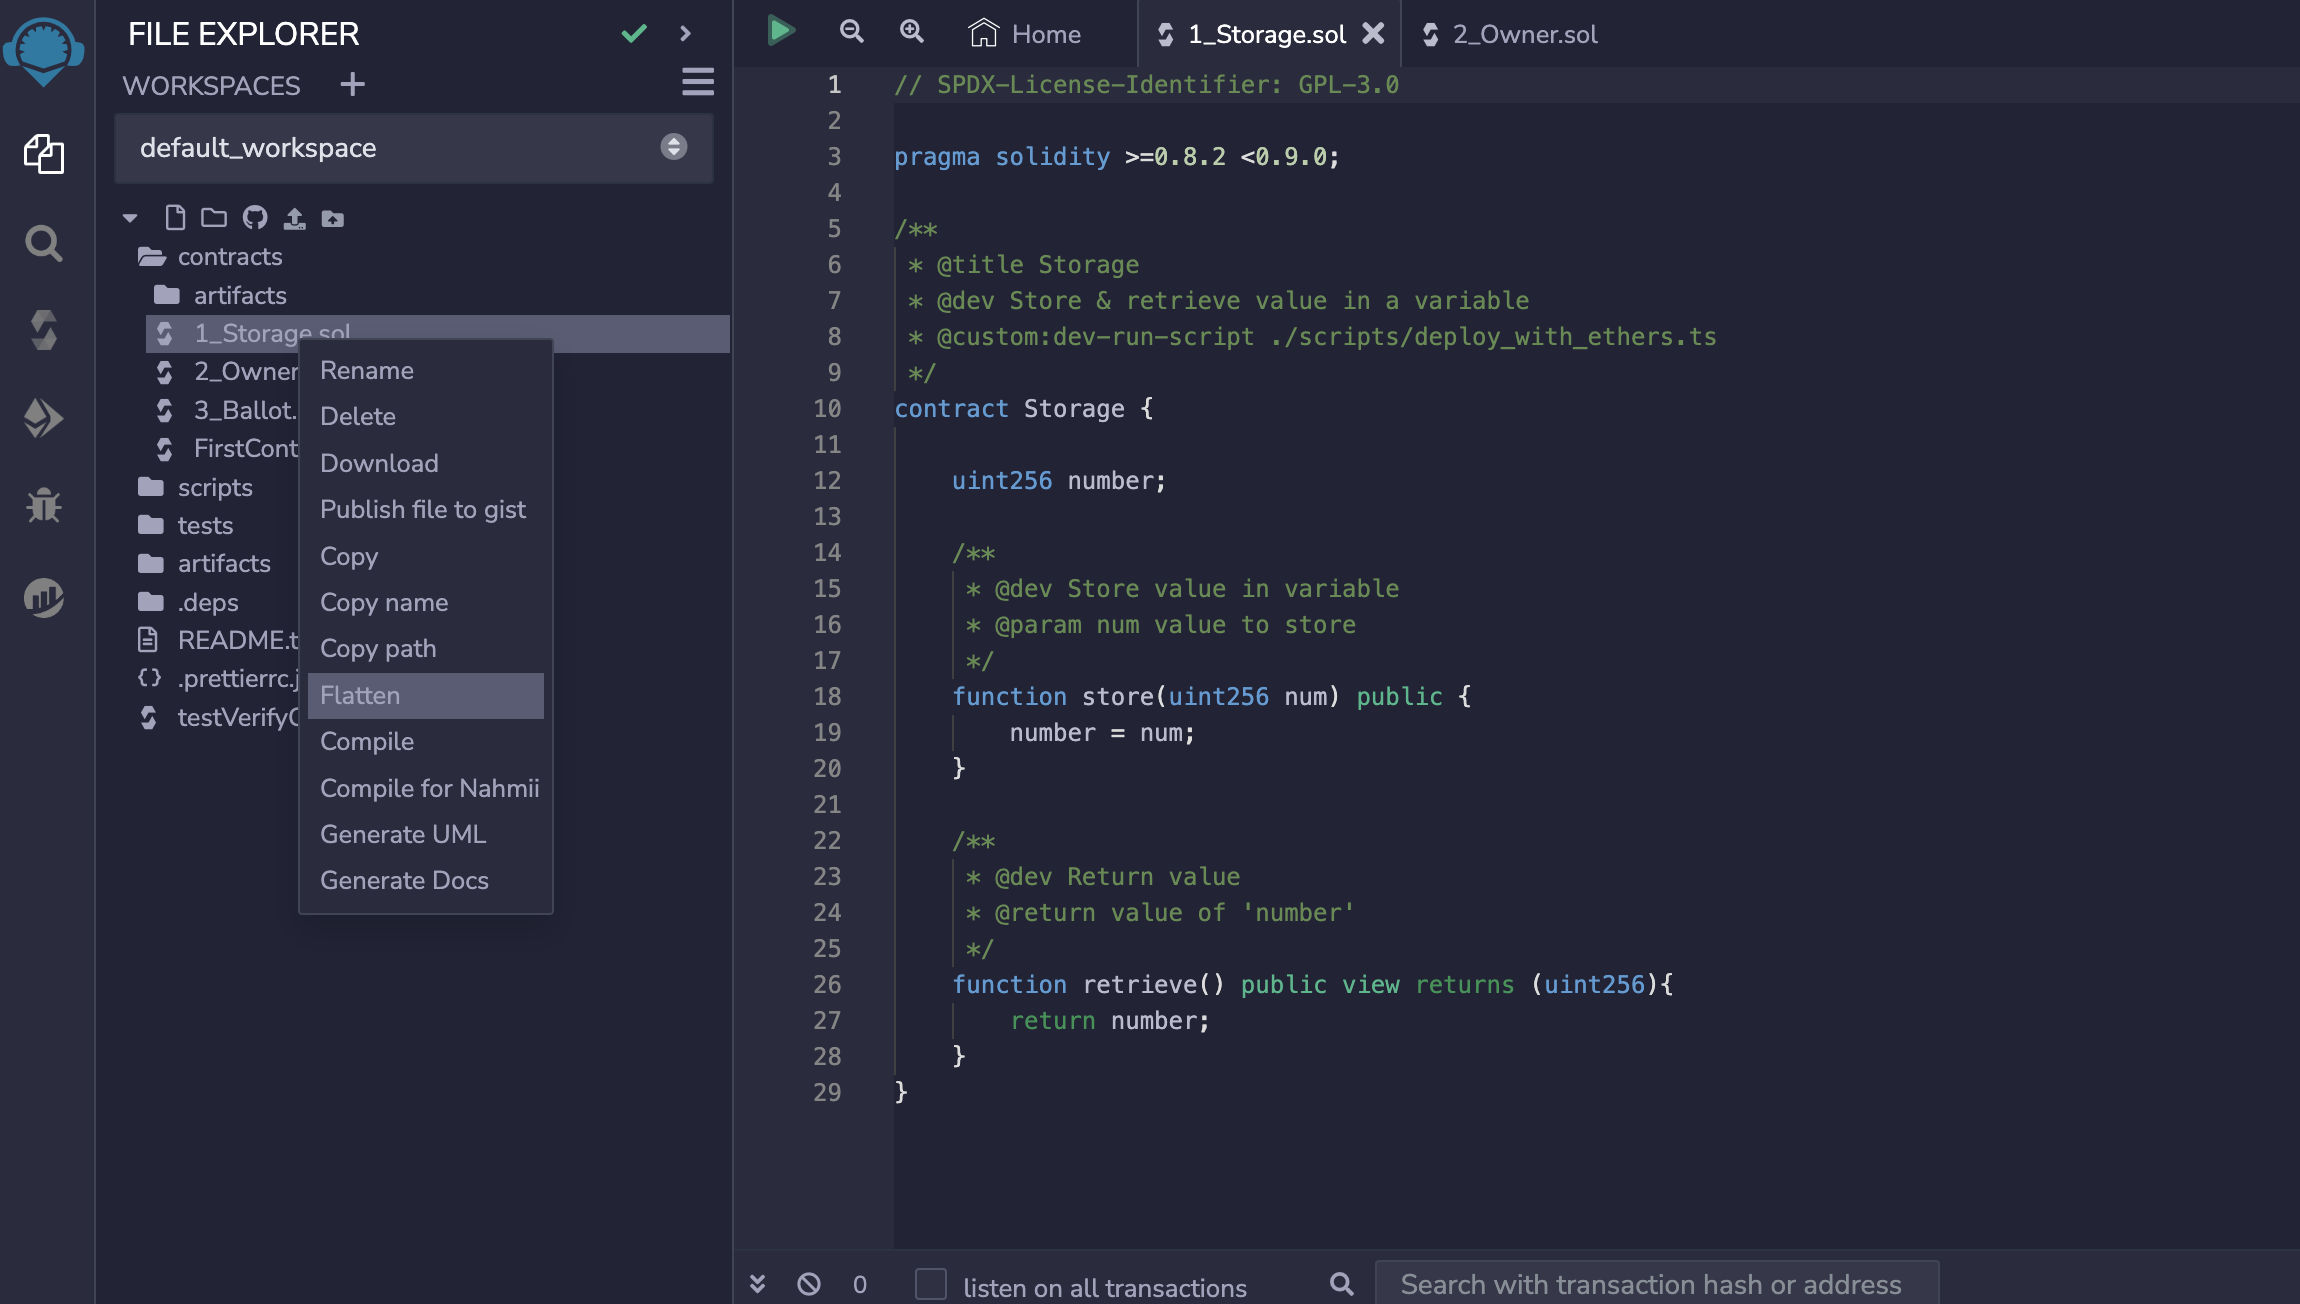Expand the default_workspace dropdown
The width and height of the screenshot is (2300, 1304).
(x=673, y=147)
